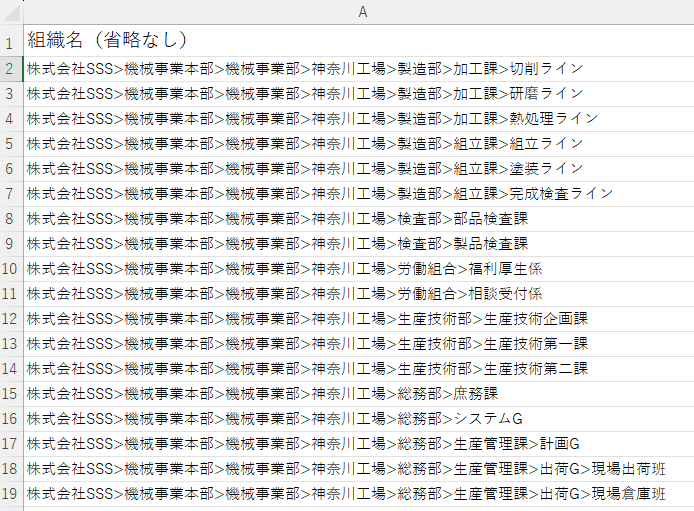This screenshot has width=694, height=511.
Task: Select cell ending with 熱処理ライン
Action: (x=359, y=119)
